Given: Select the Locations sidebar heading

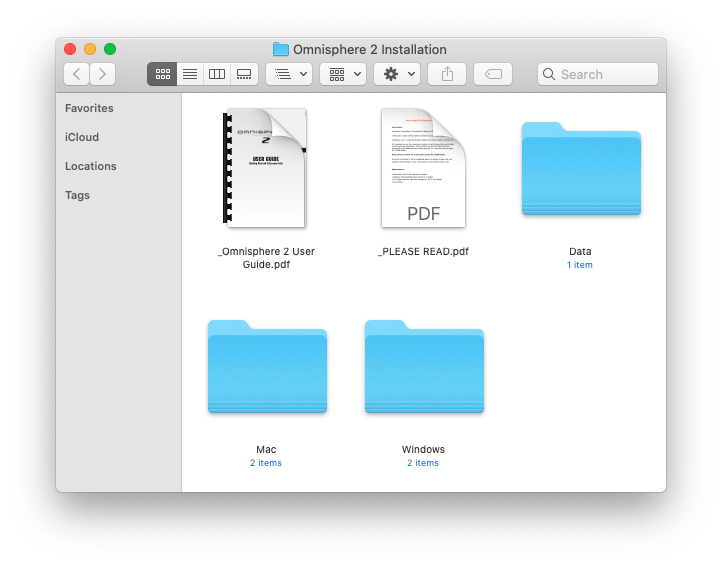Looking at the screenshot, I should pyautogui.click(x=91, y=166).
